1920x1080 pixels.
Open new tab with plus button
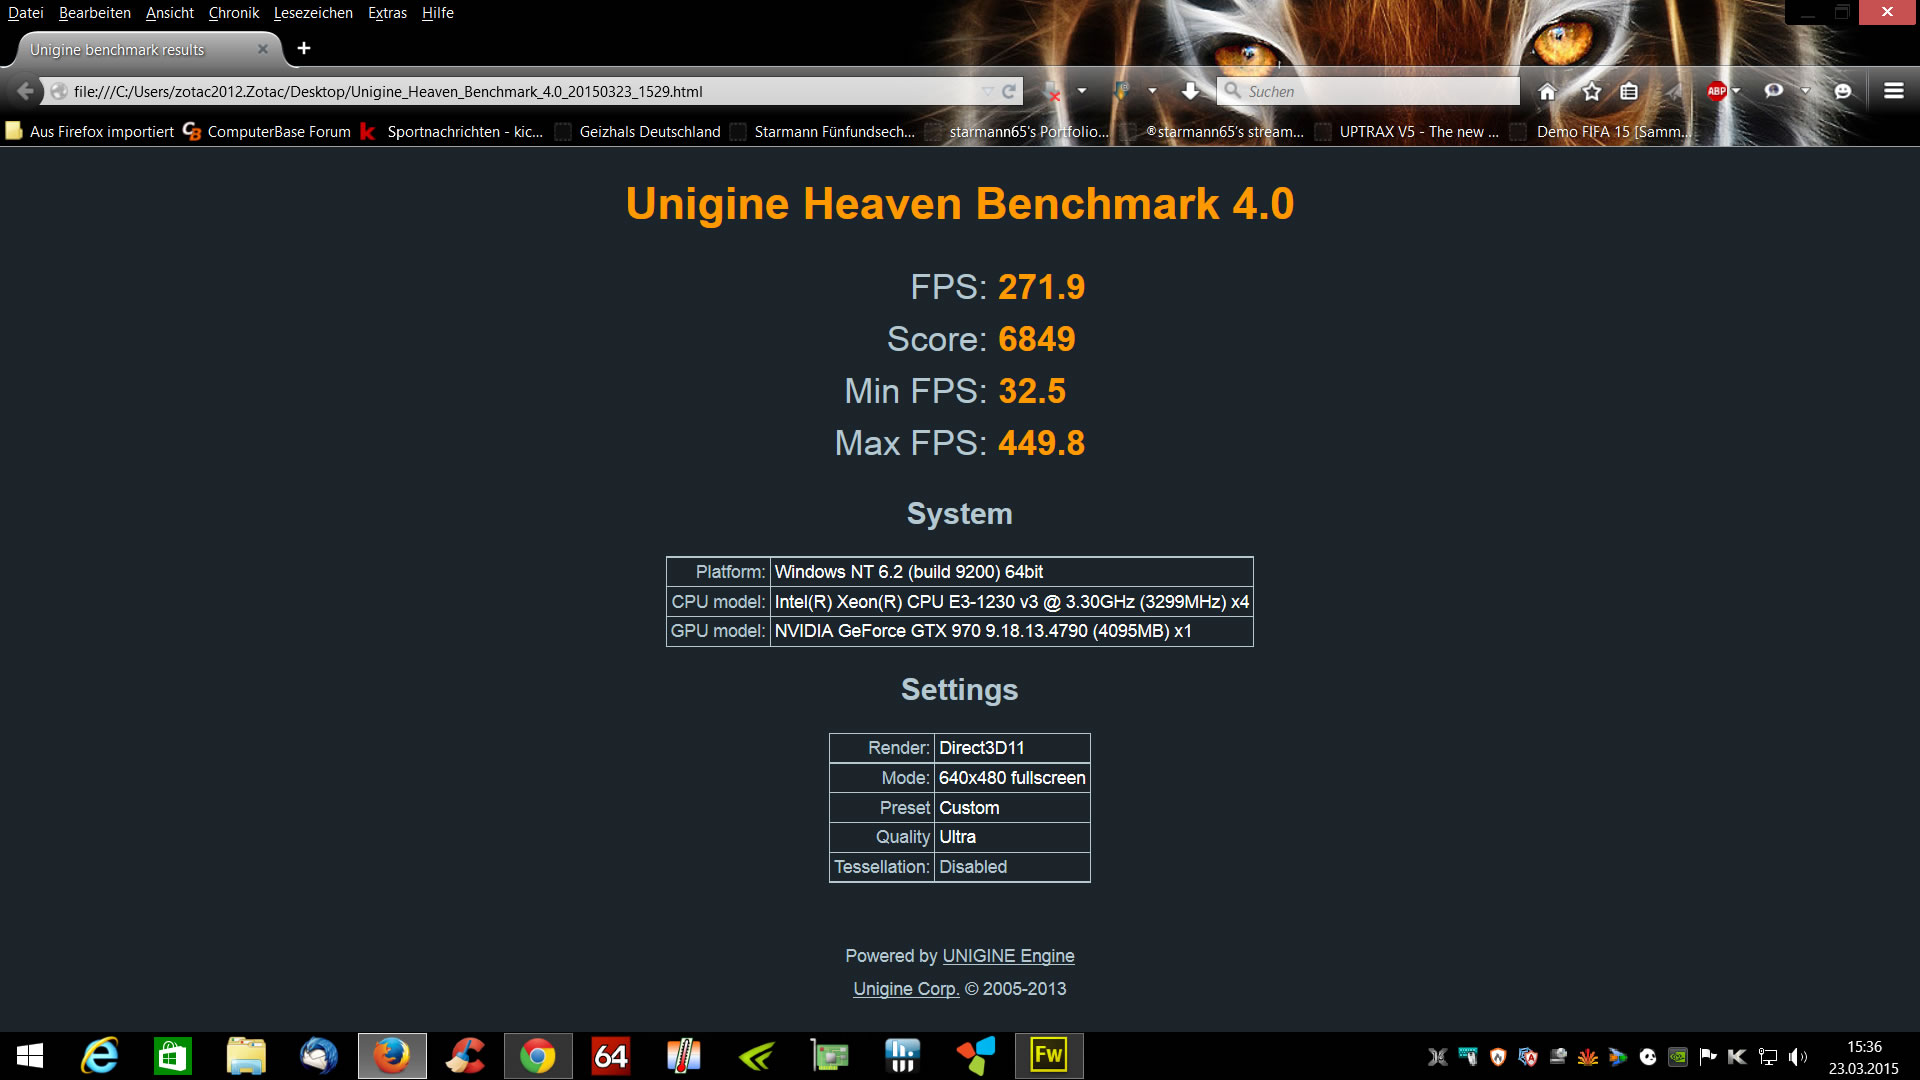[x=304, y=48]
